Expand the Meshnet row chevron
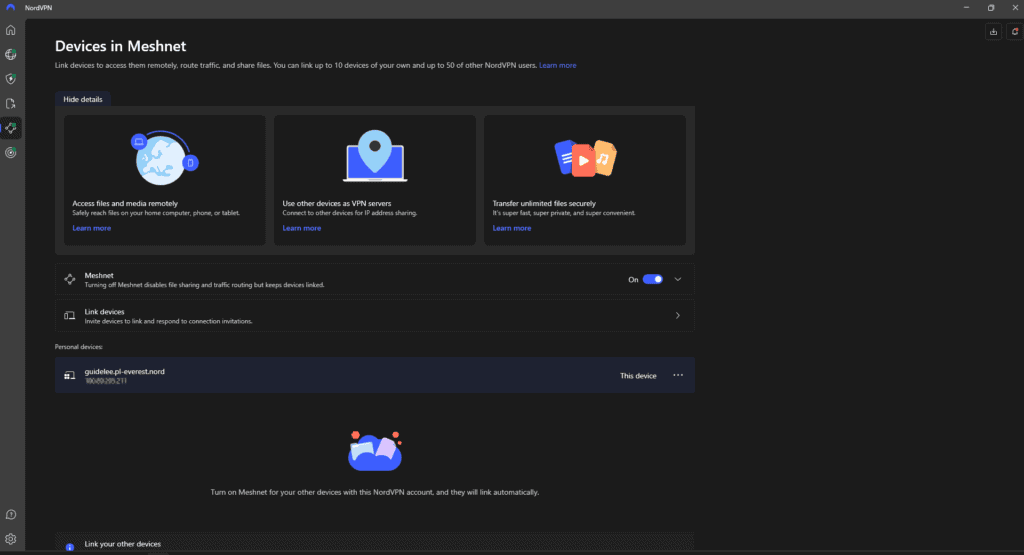Image resolution: width=1024 pixels, height=555 pixels. coord(678,280)
